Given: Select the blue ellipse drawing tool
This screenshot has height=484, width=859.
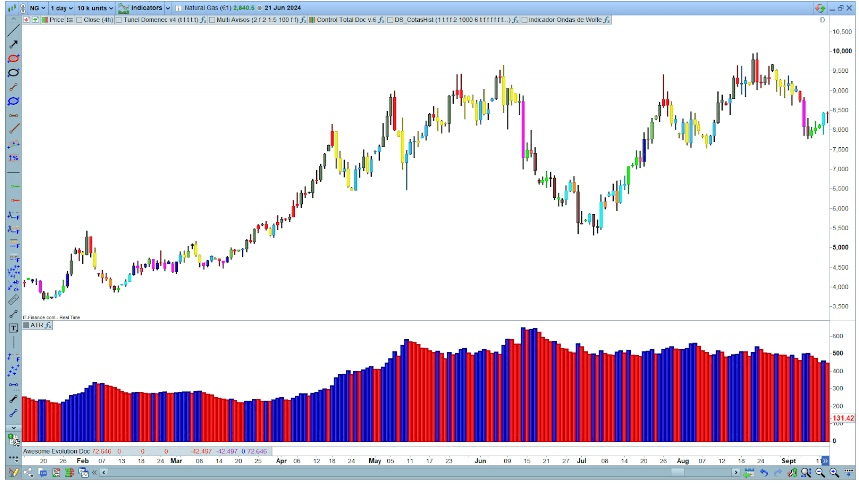Looking at the screenshot, I should [13, 101].
